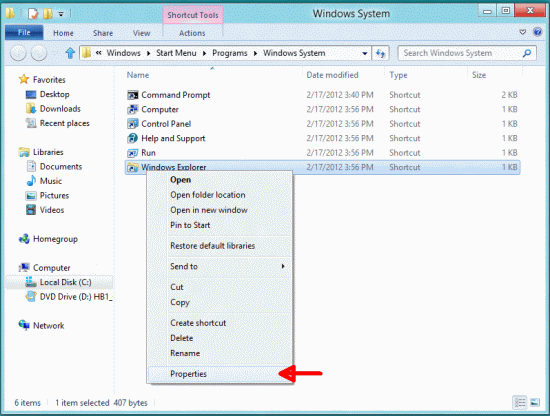Click the Local Disk (C:) drive icon

pos(31,282)
